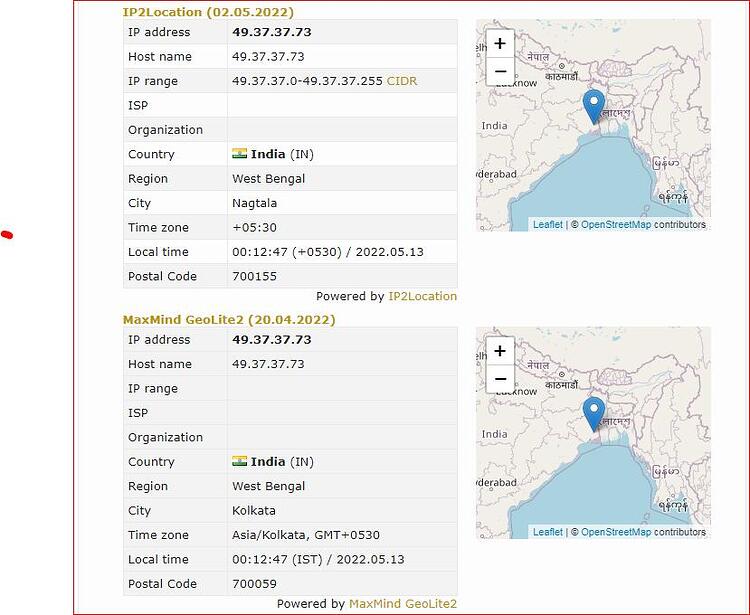The height and width of the screenshot is (615, 750).
Task: Click India flag in IP2Location Country row
Action: click(x=239, y=154)
